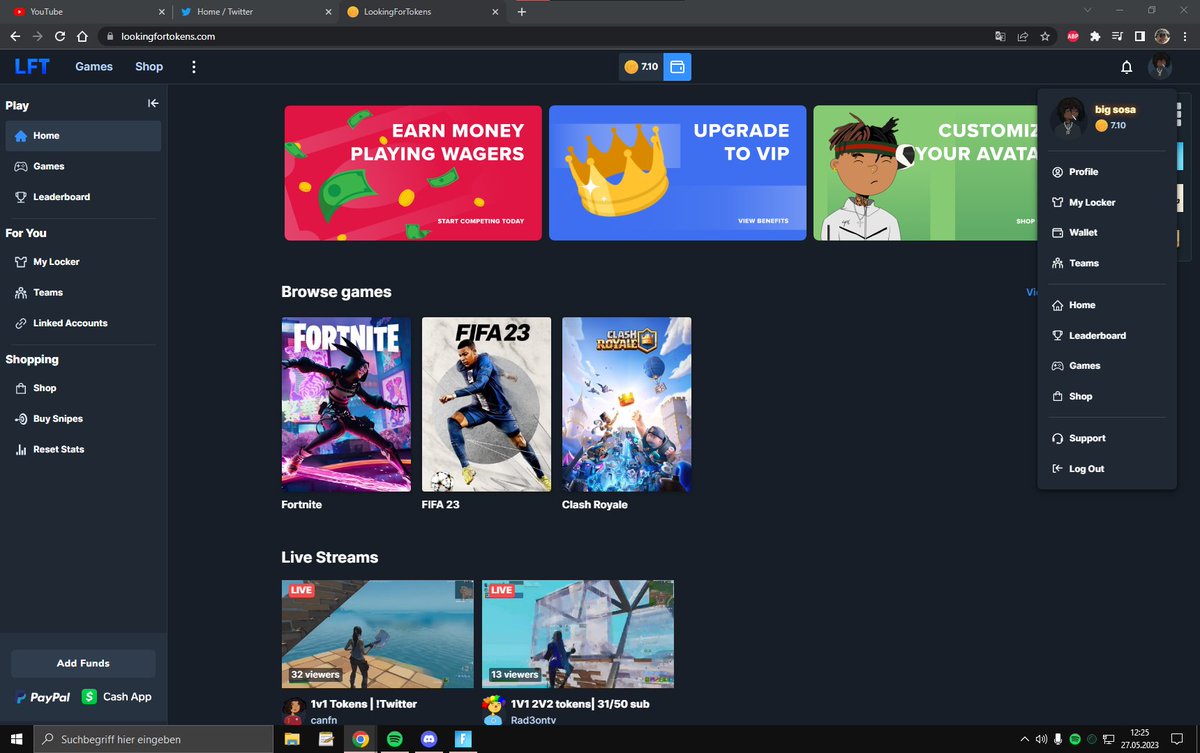Reload the page

60,36
